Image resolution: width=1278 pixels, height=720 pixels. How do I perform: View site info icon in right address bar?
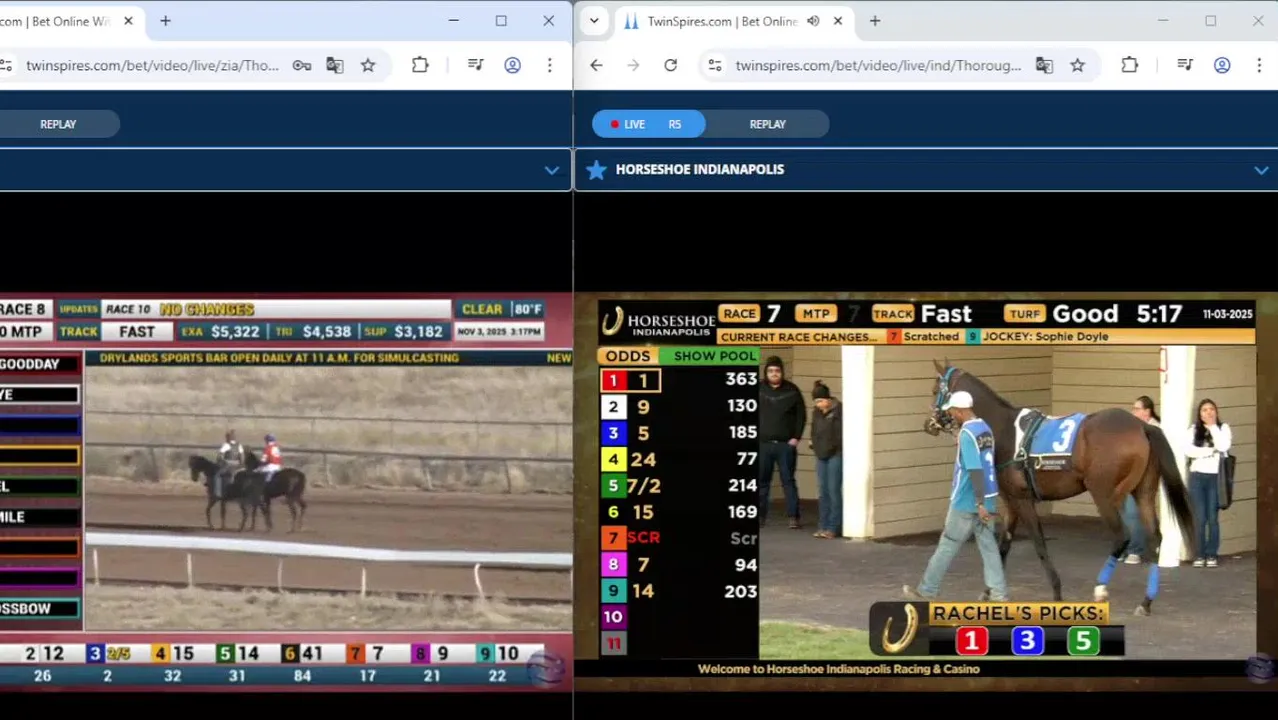click(x=714, y=65)
